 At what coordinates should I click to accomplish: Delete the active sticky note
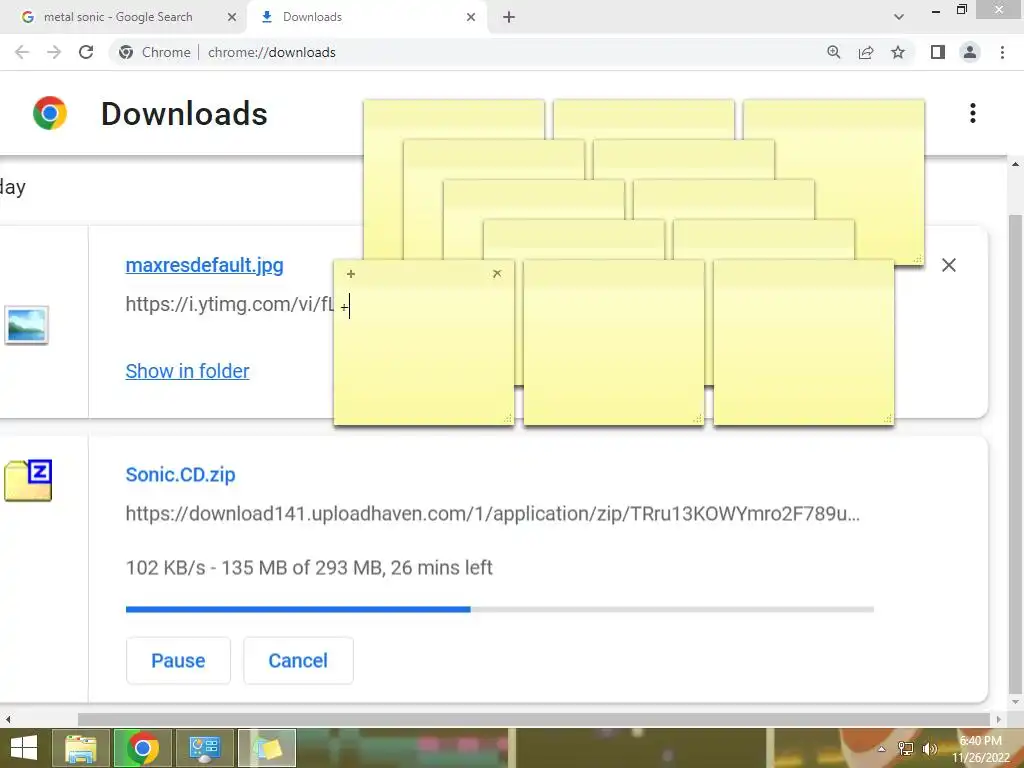(497, 274)
